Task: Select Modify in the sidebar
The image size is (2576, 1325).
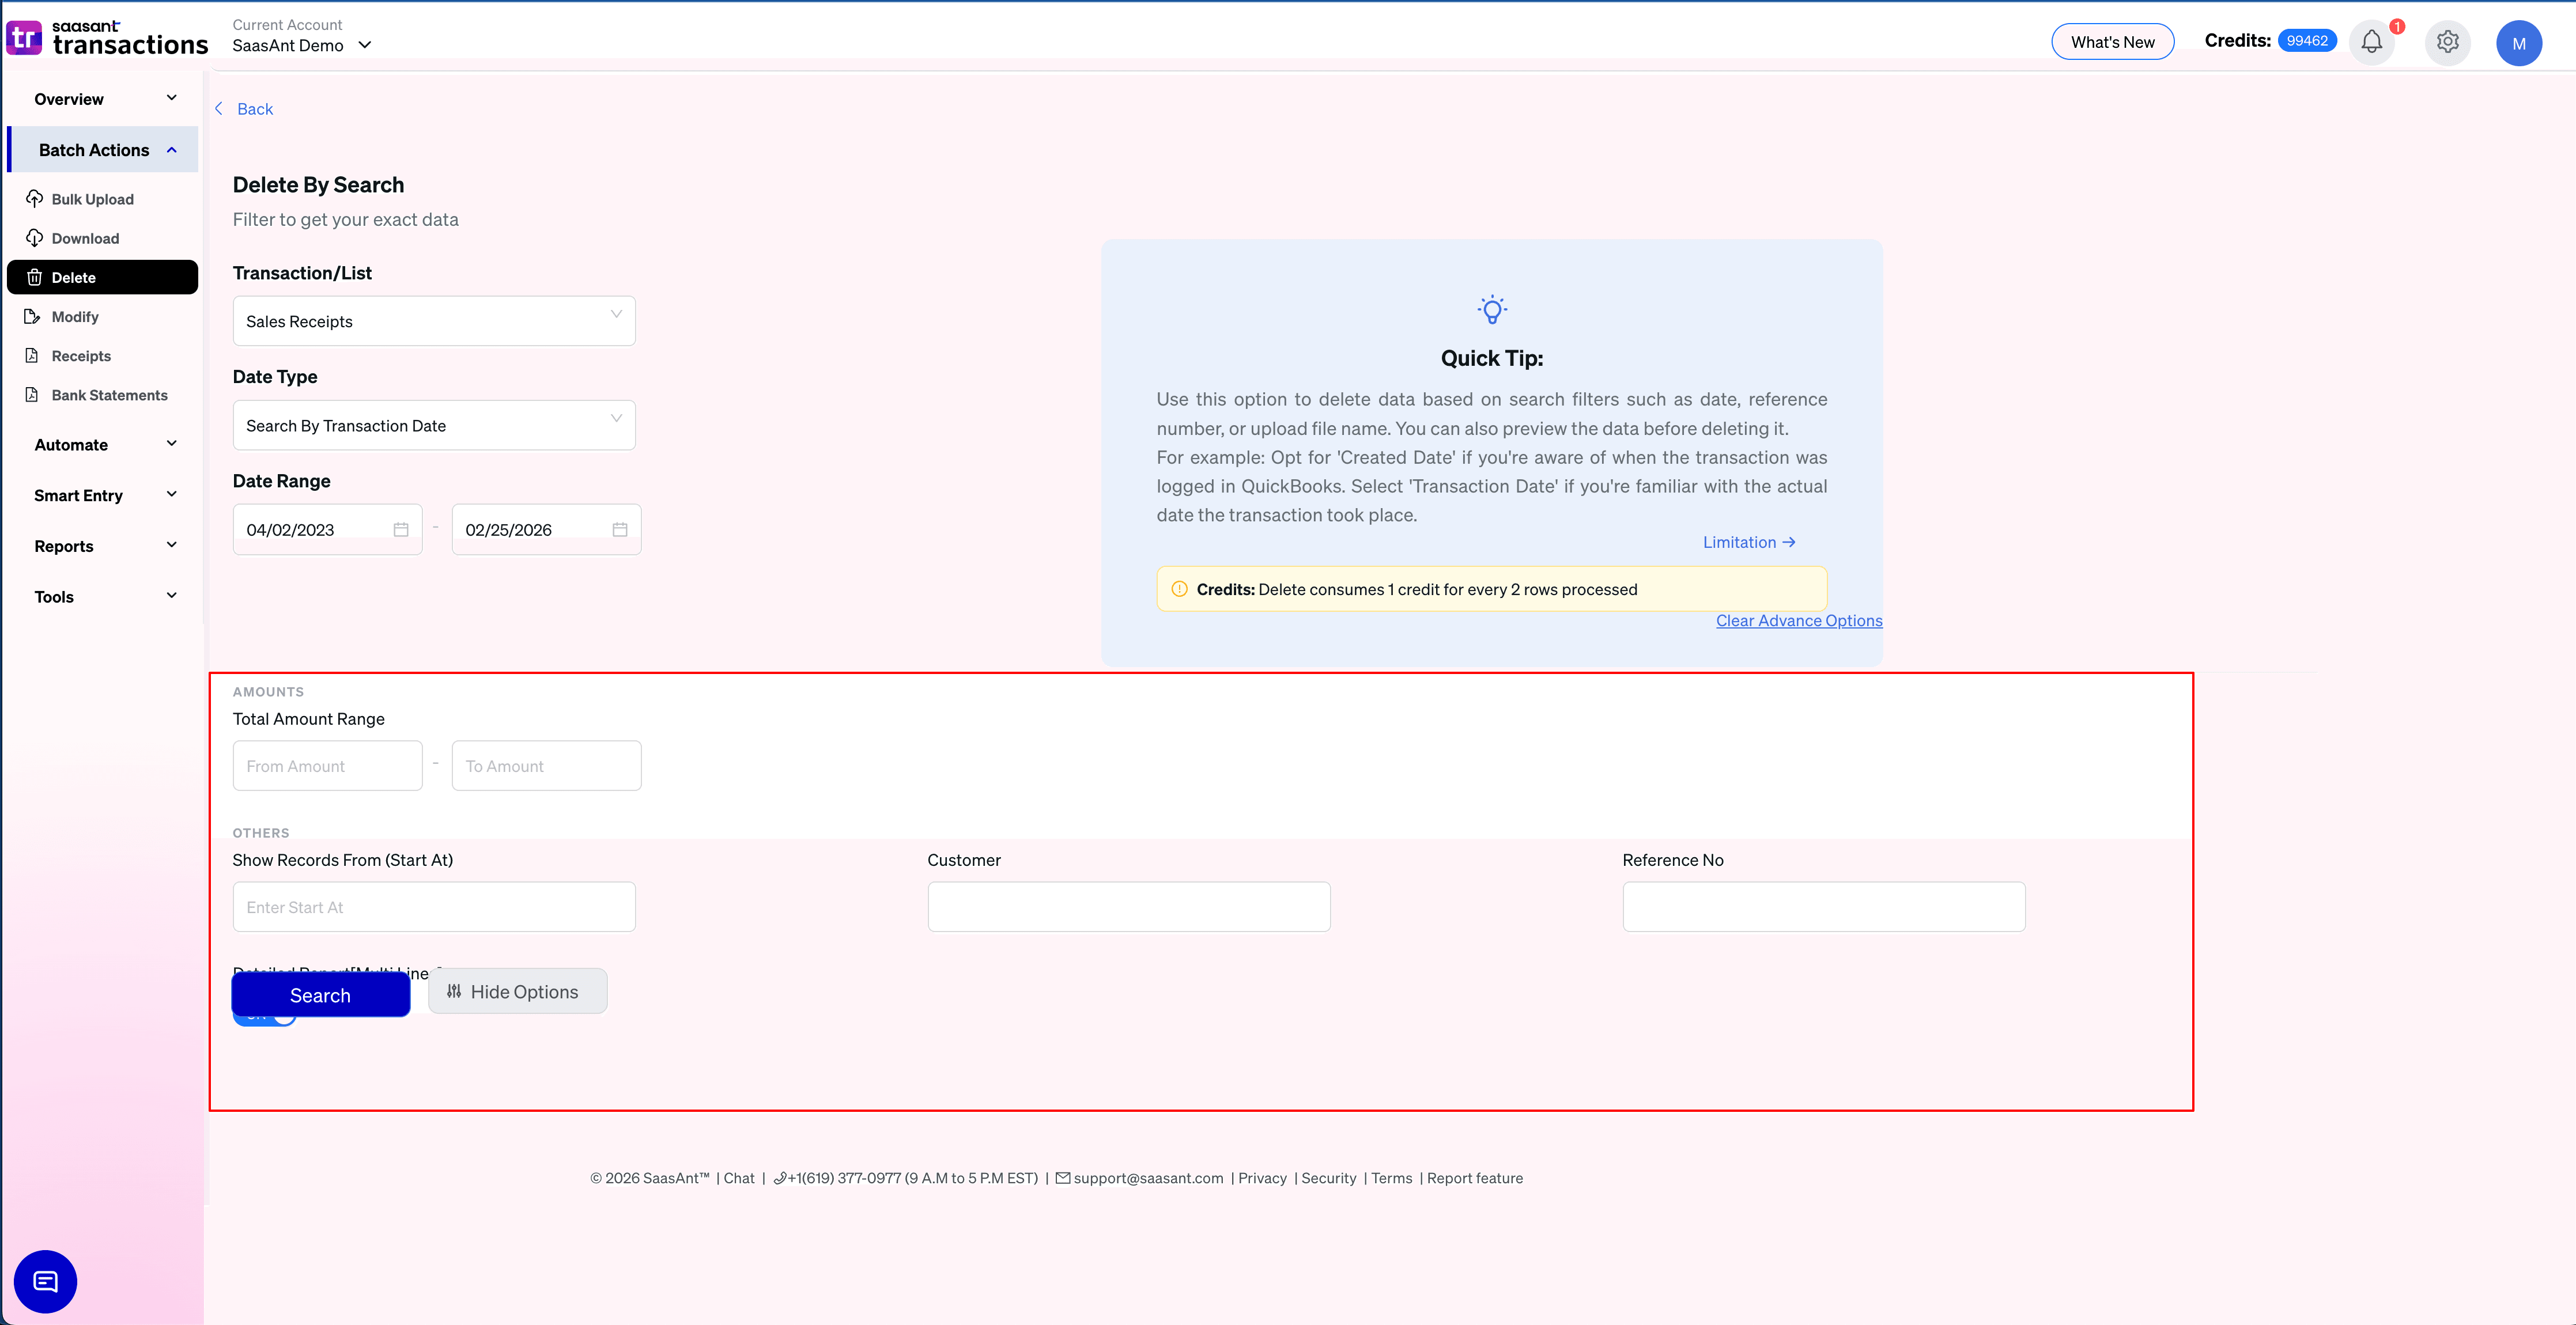Action: [x=75, y=317]
